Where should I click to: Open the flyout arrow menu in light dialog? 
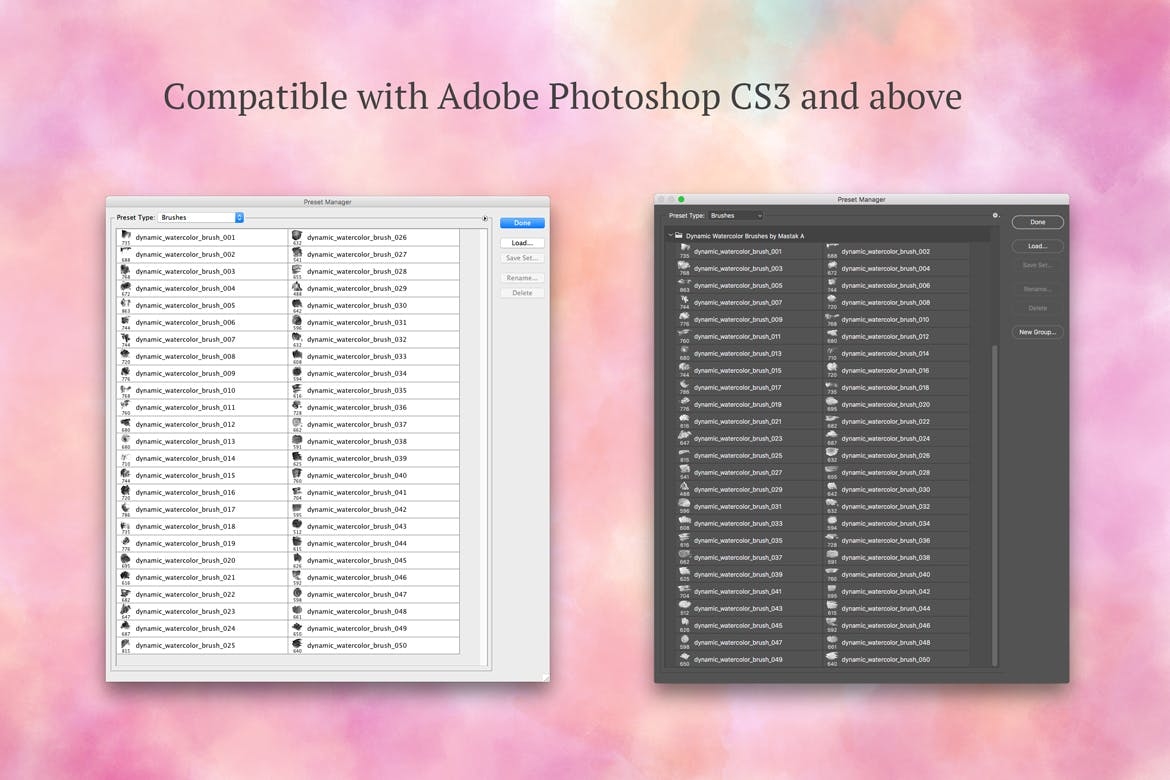(x=485, y=218)
